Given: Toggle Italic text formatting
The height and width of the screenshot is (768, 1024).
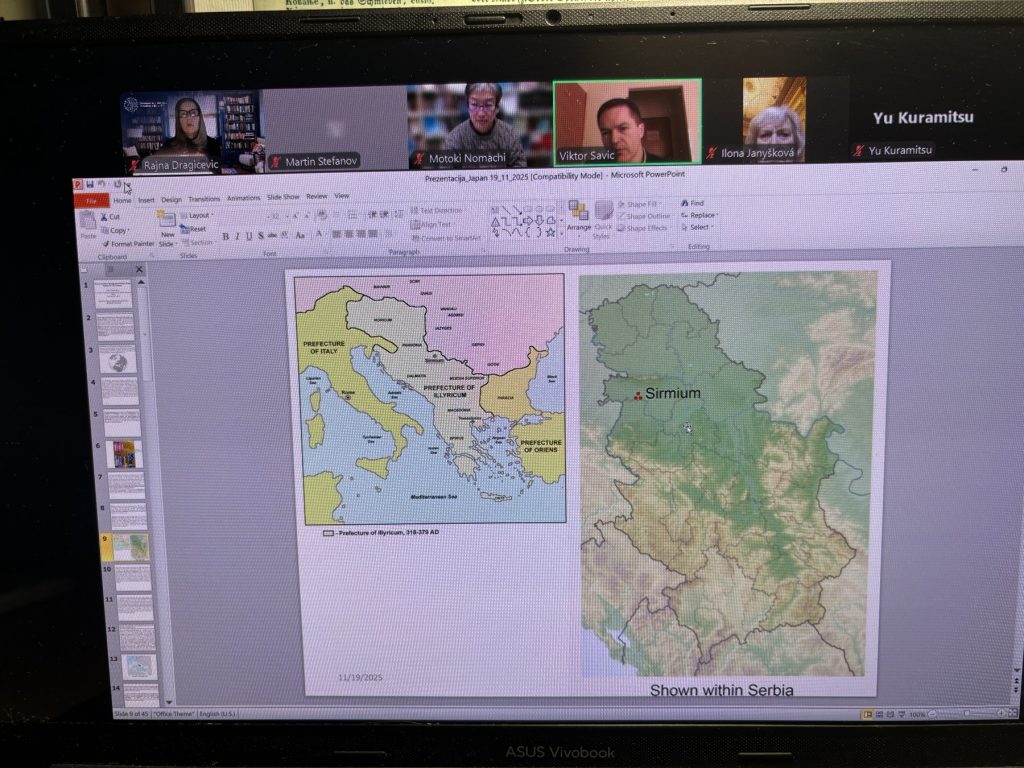Looking at the screenshot, I should 237,236.
